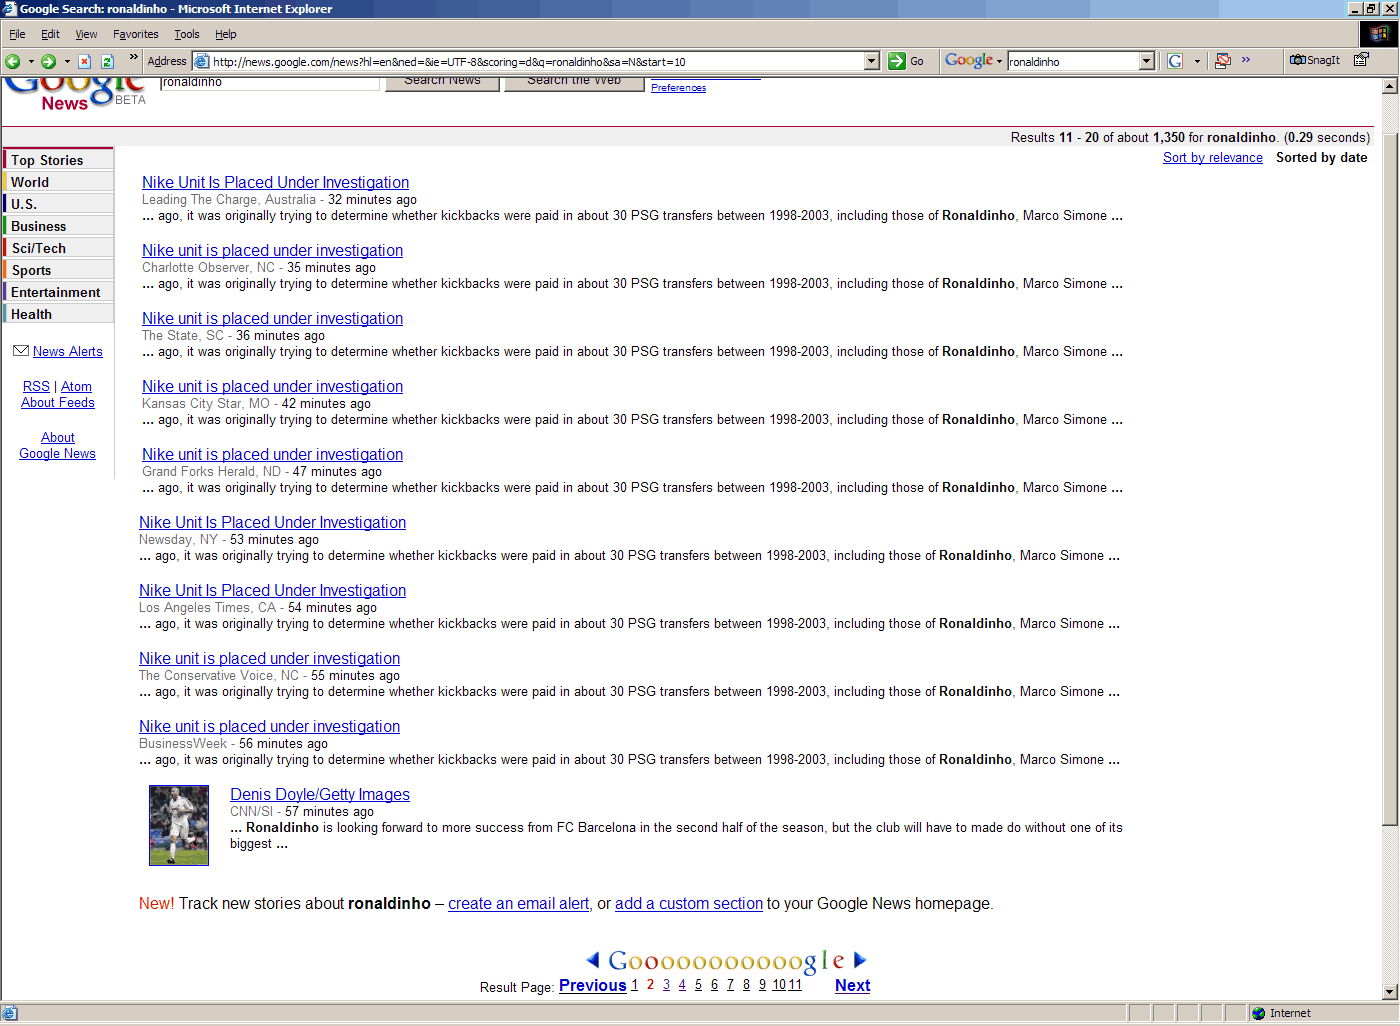
Task: Click the browser Back arrow icon
Action: click(13, 61)
